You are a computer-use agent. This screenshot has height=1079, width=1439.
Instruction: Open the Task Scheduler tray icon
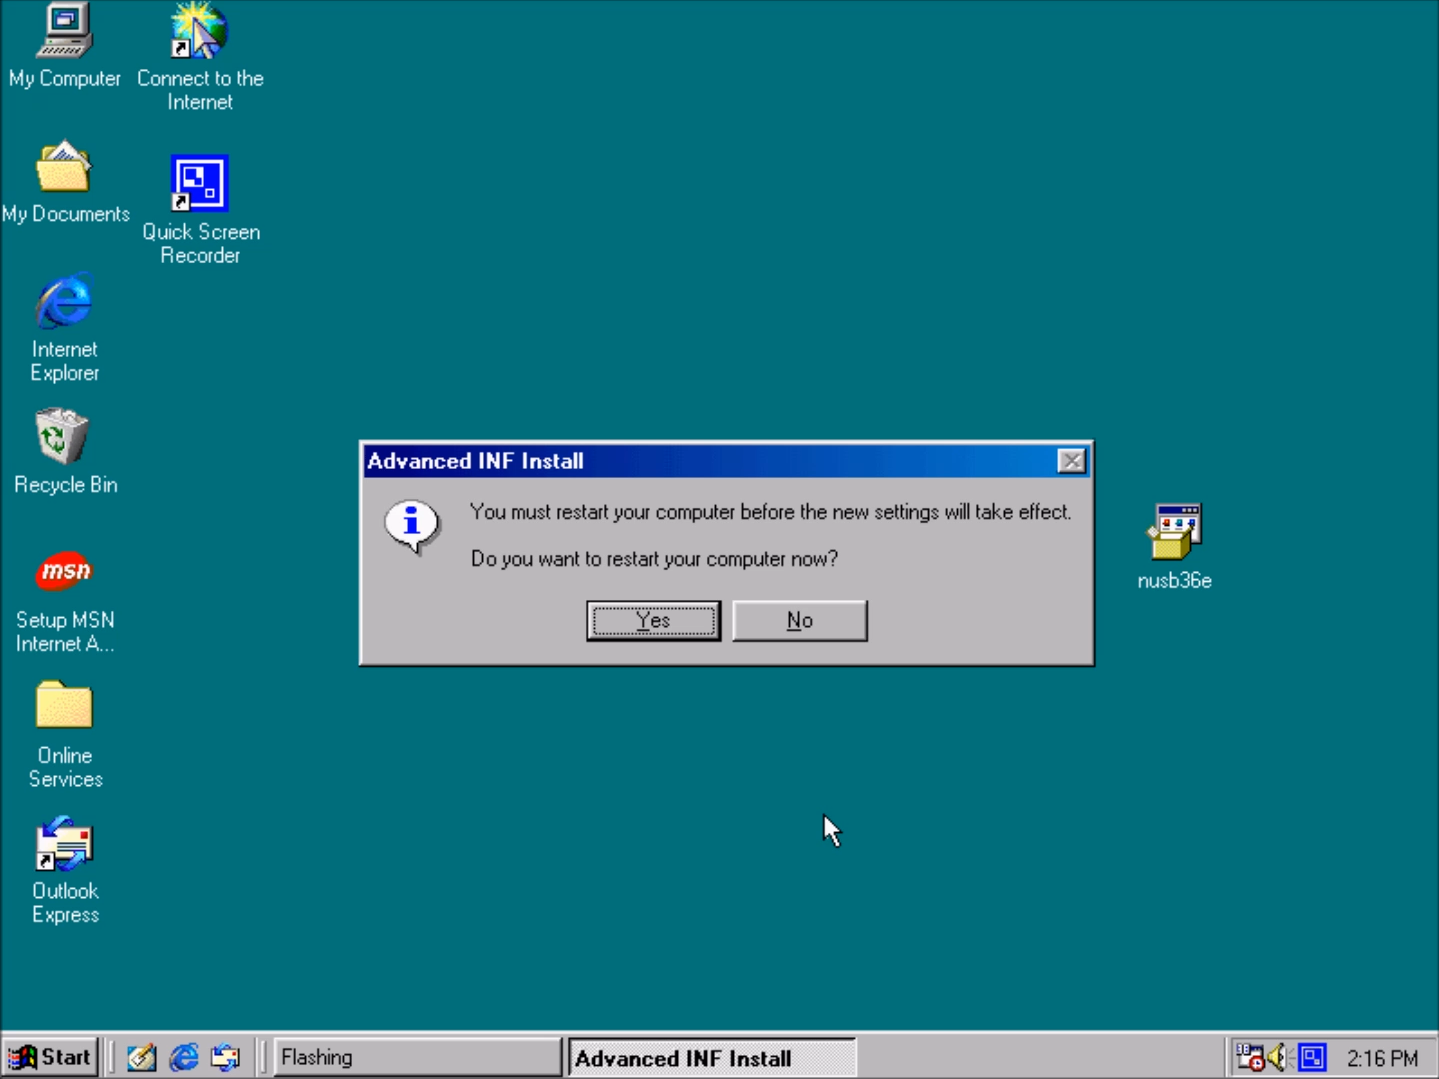pos(1251,1057)
